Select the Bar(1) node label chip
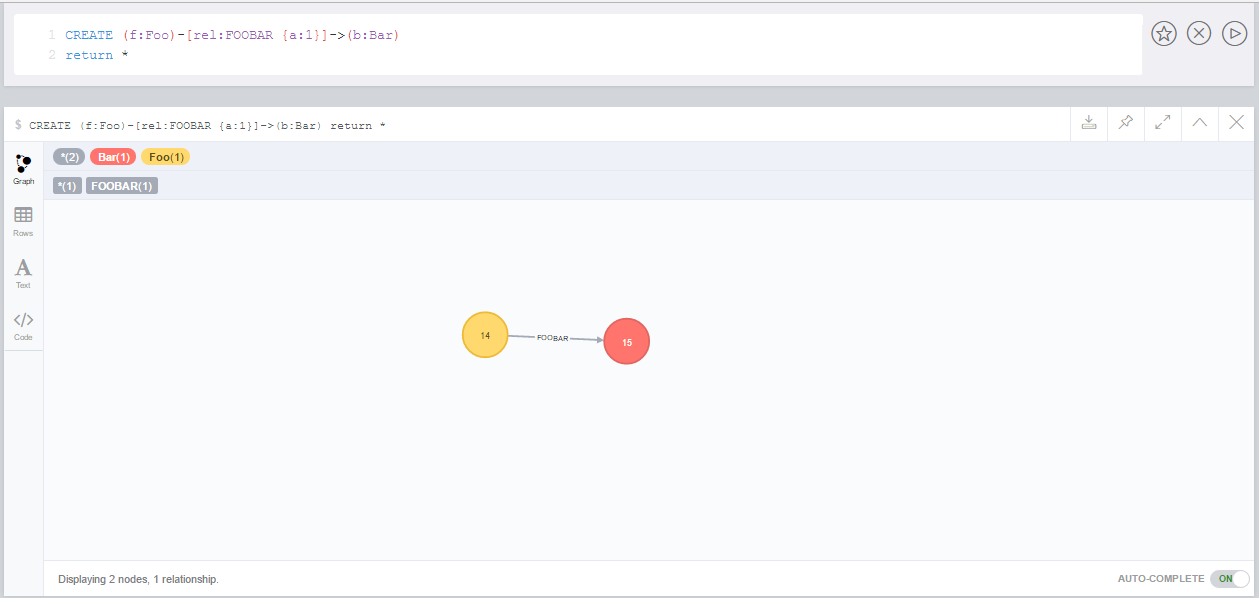 [113, 156]
